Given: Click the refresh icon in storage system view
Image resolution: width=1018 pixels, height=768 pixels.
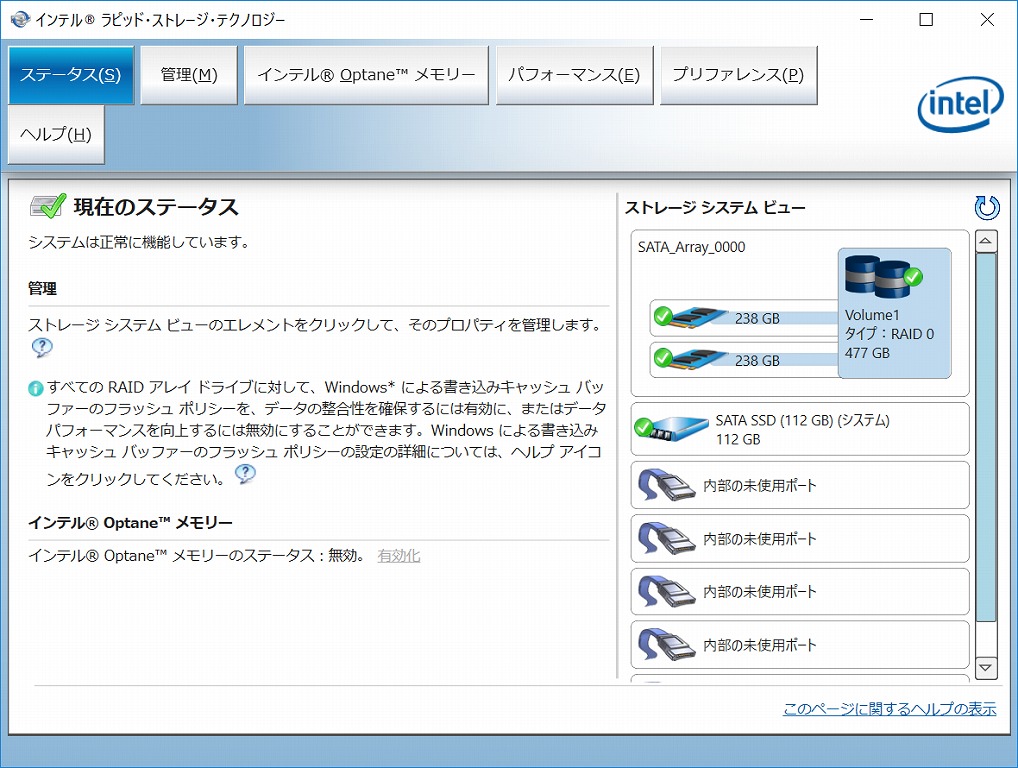Looking at the screenshot, I should point(986,207).
